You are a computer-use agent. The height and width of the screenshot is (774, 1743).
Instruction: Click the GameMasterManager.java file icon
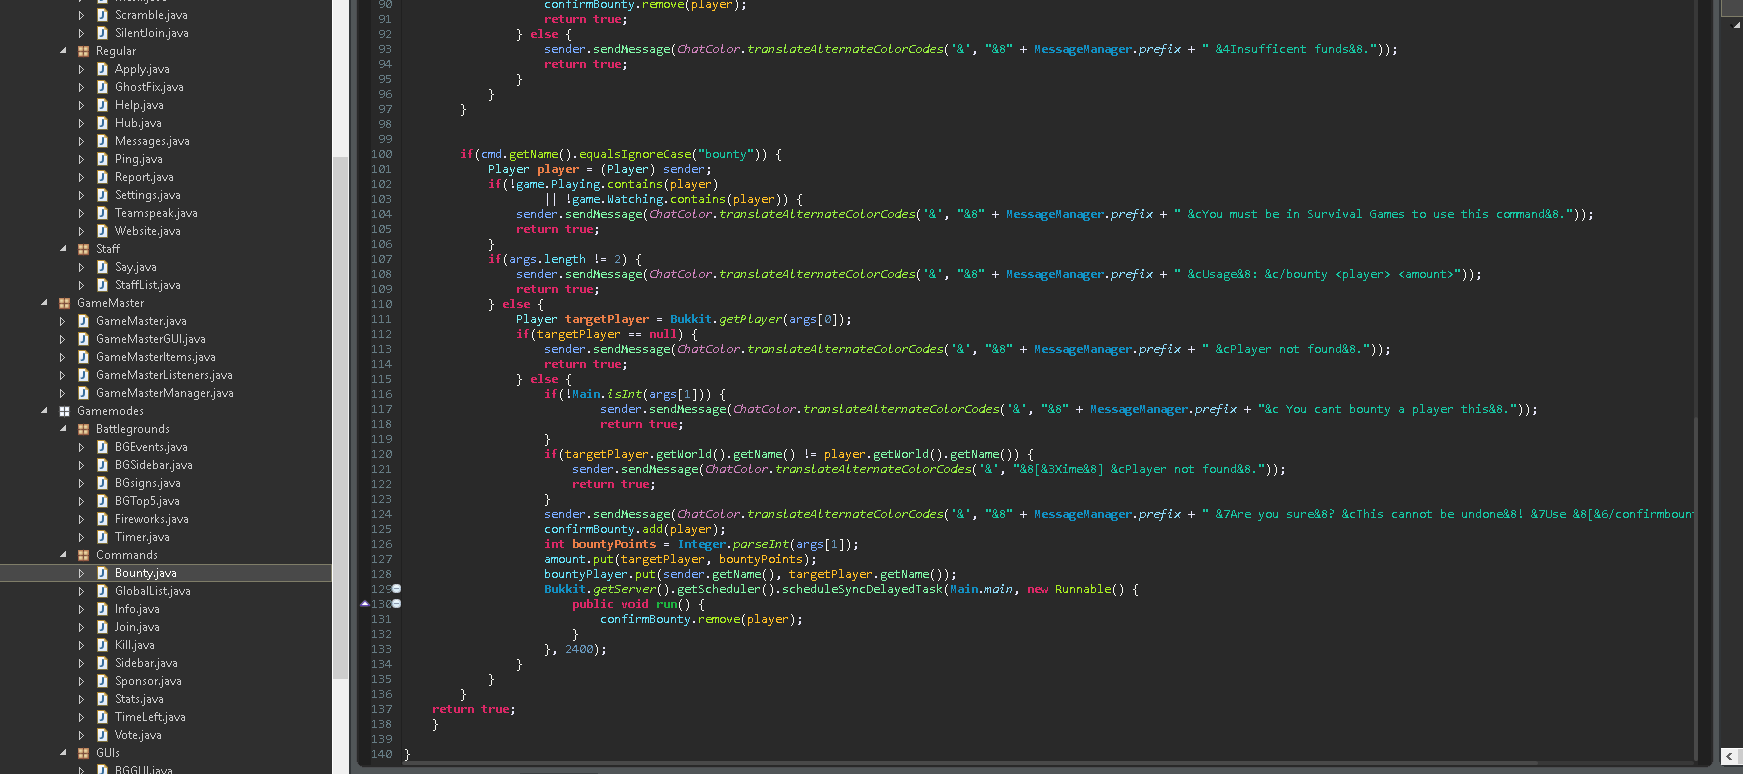[x=83, y=393]
